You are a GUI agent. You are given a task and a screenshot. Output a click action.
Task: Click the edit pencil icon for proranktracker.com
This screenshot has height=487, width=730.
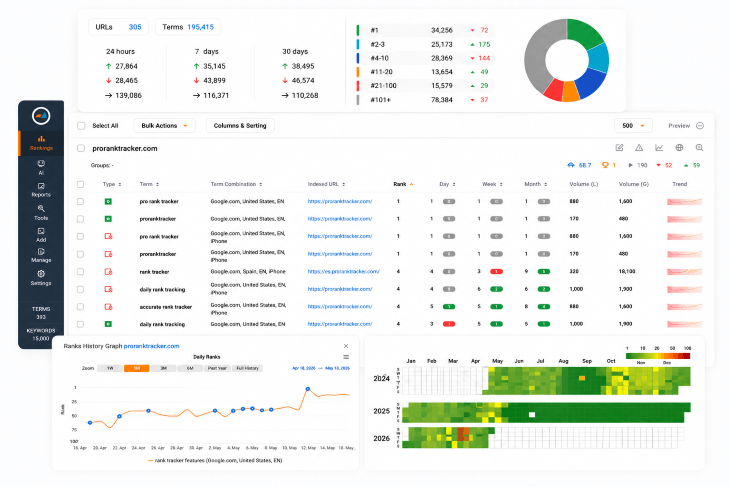coord(619,148)
